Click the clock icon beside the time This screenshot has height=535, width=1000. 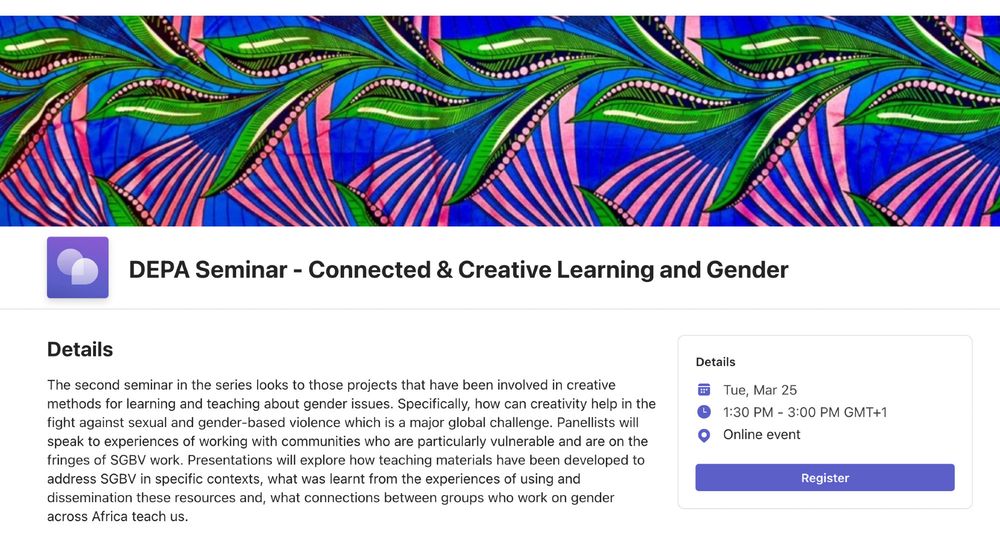click(704, 412)
